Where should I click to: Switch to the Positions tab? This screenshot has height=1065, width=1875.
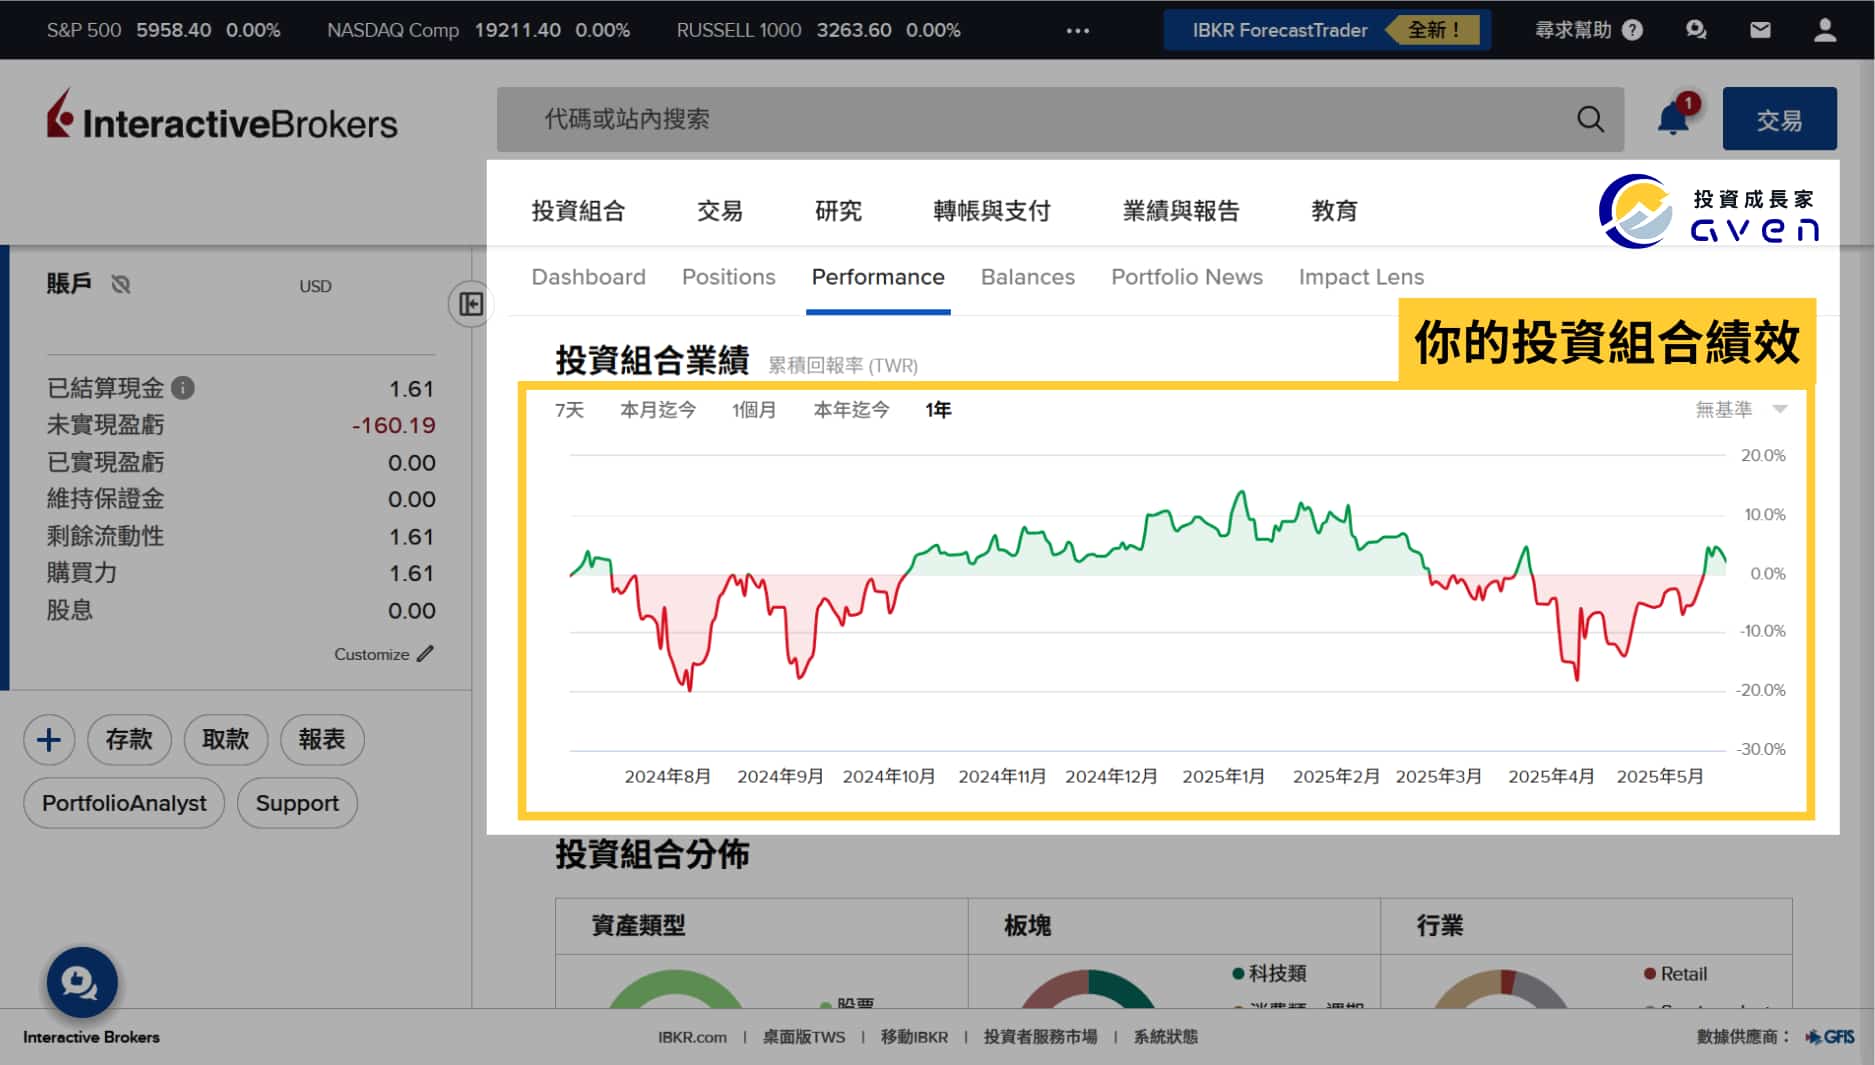[728, 277]
